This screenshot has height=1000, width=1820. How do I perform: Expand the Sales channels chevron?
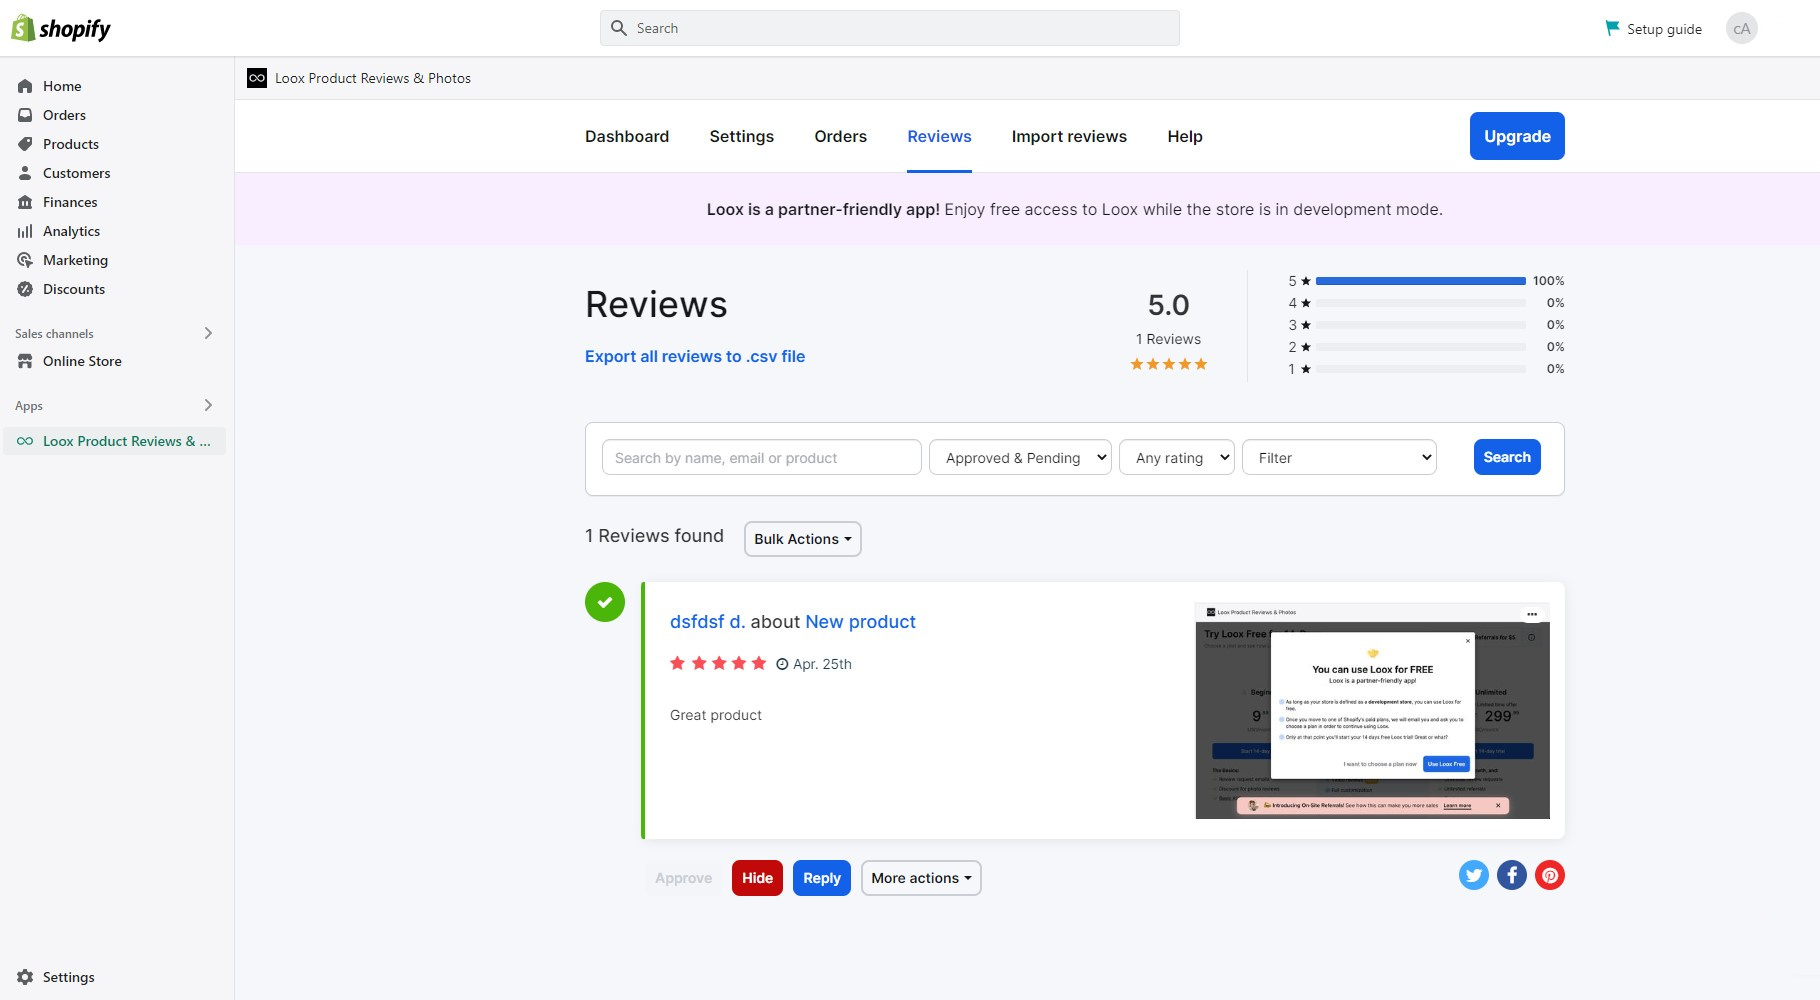point(208,333)
